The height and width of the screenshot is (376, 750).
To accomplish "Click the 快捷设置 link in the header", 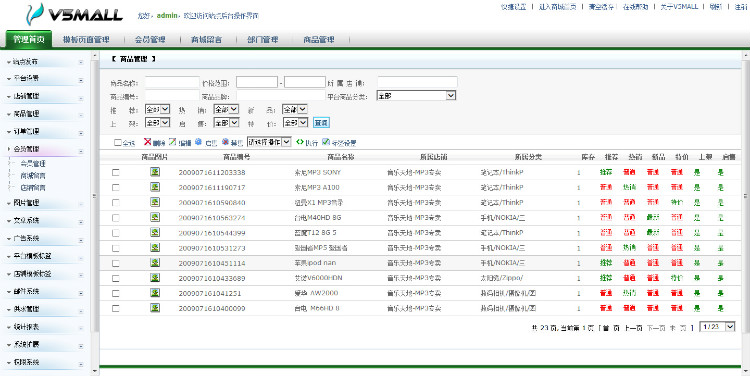I will (514, 7).
